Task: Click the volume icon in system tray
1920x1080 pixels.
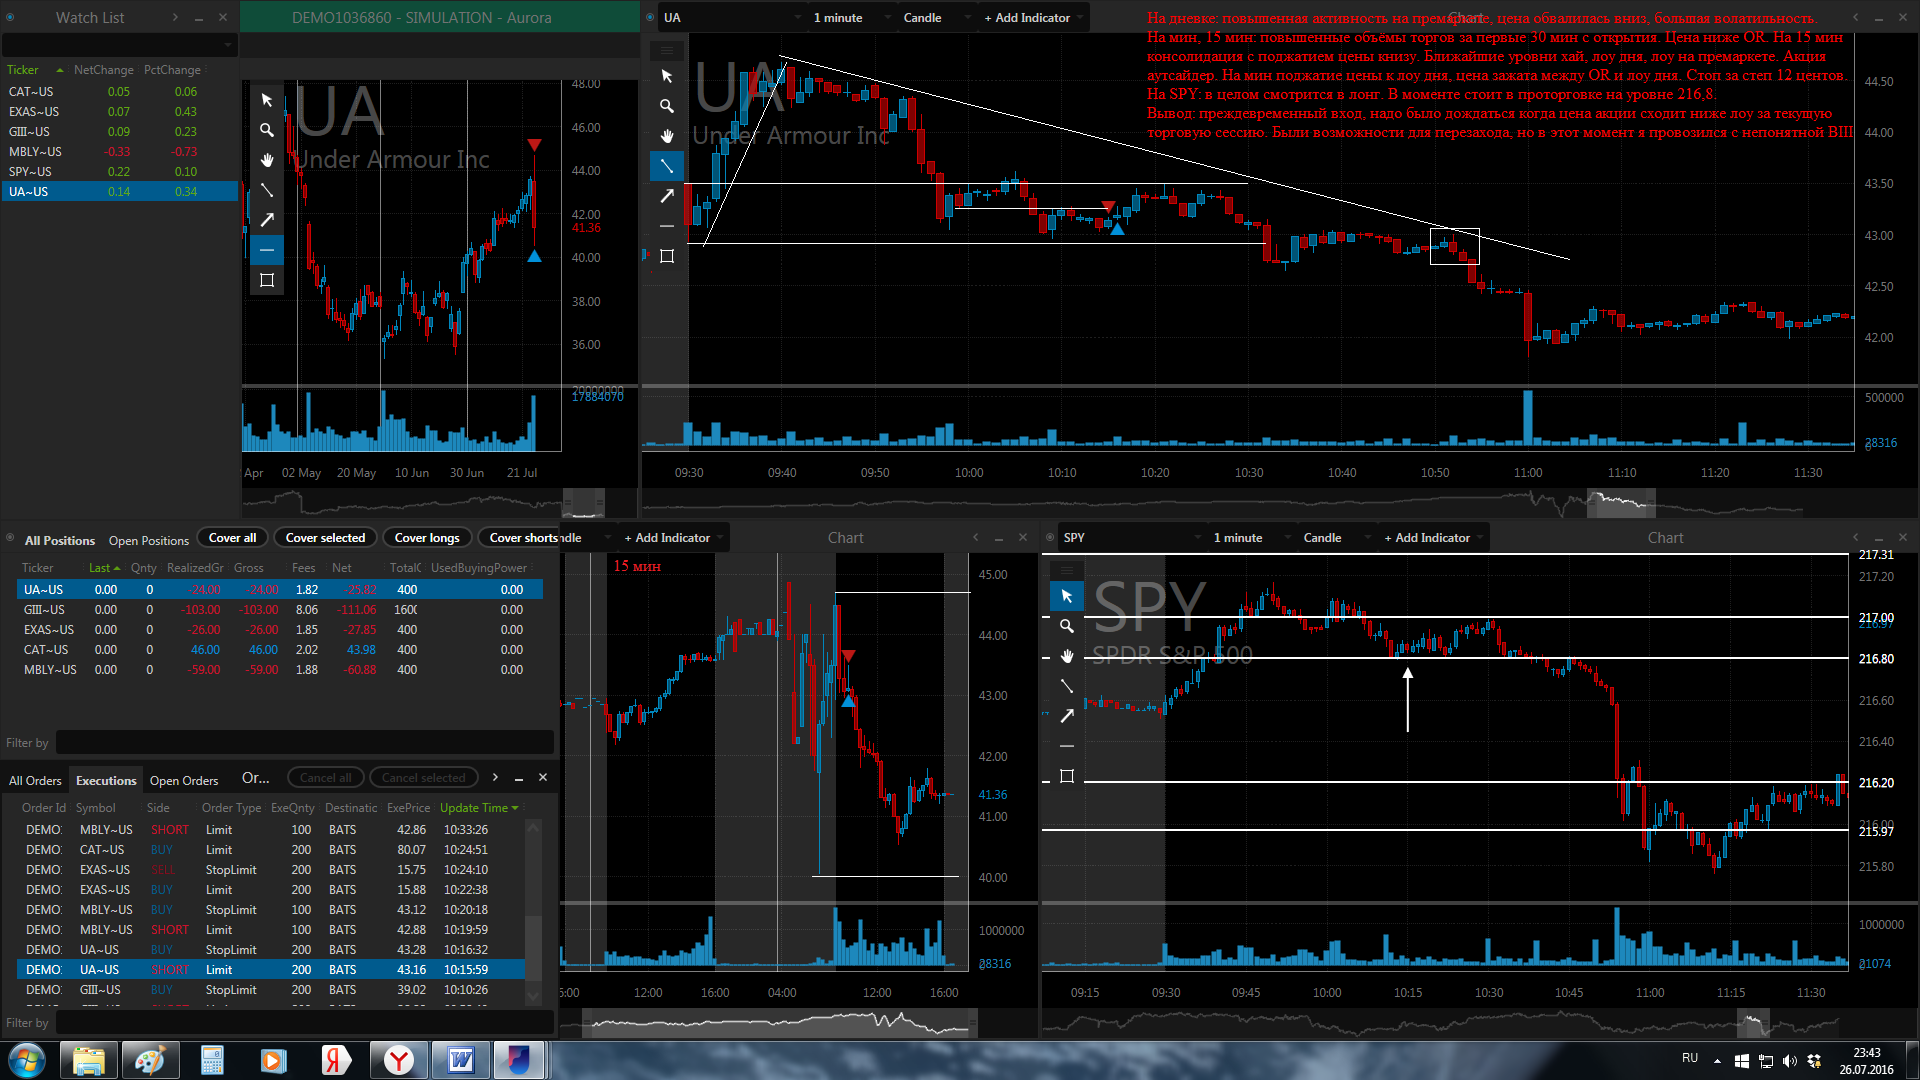Action: click(x=1790, y=1061)
